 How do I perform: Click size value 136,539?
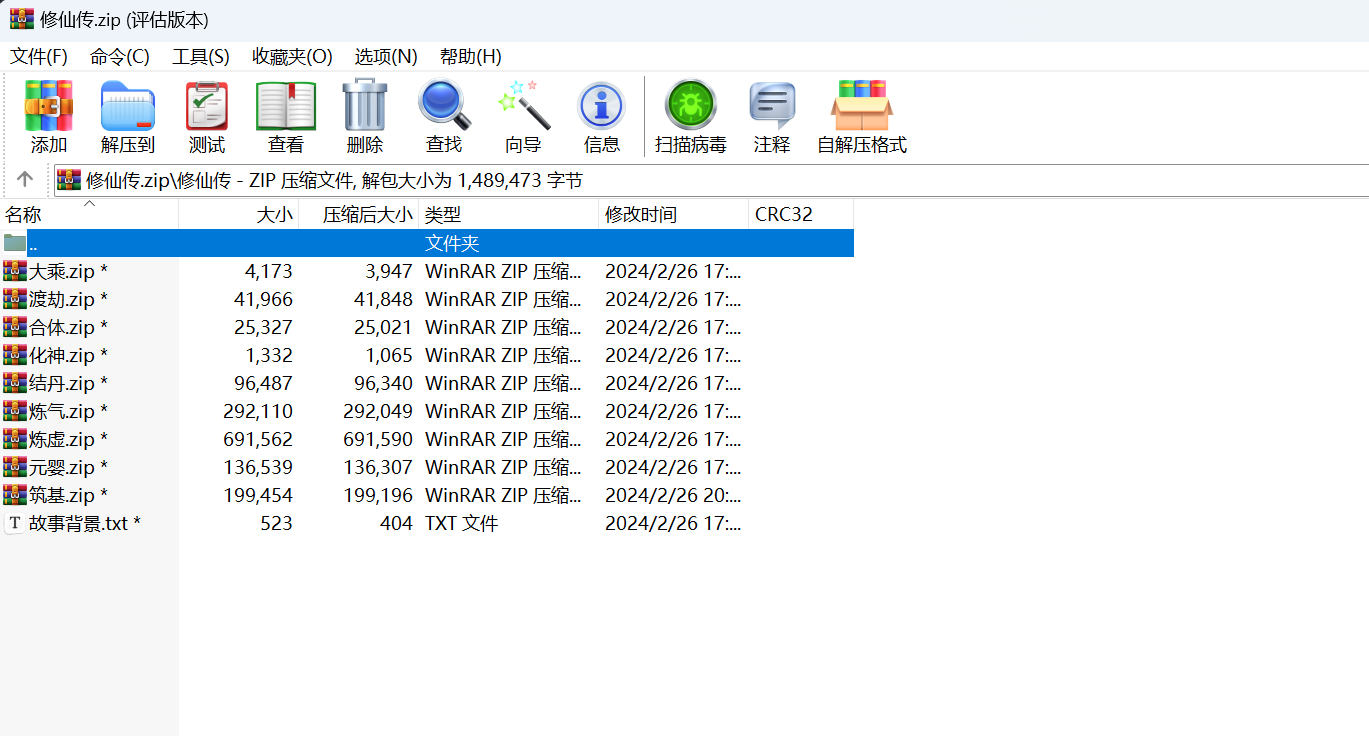click(259, 467)
